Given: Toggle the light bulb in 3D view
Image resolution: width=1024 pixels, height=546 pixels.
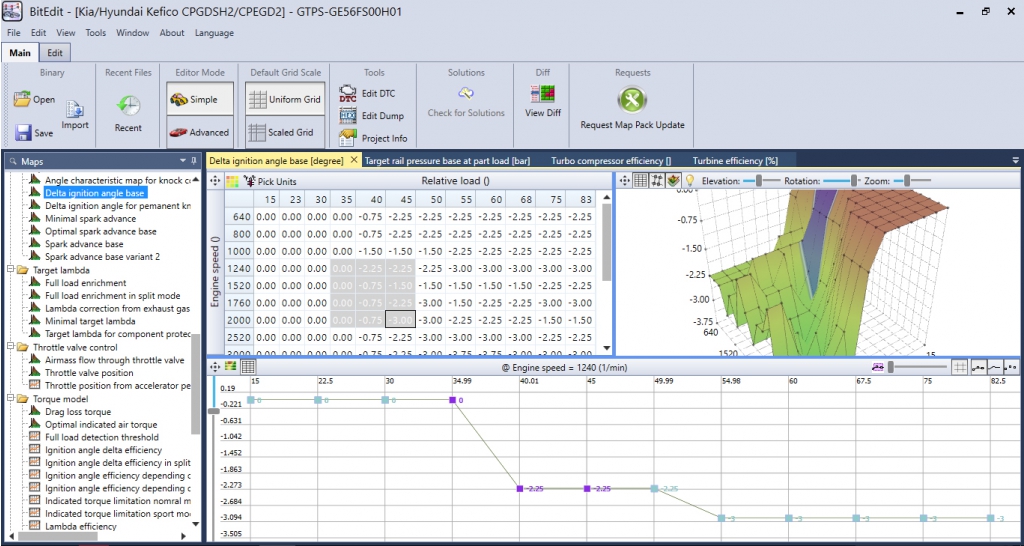Looking at the screenshot, I should [689, 180].
